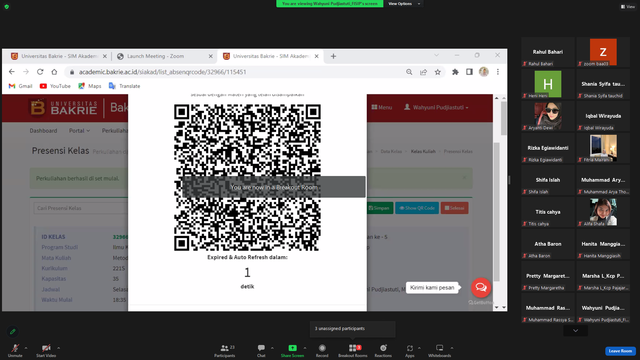Reload the page
Screen dimensions: 640x360
point(40,72)
